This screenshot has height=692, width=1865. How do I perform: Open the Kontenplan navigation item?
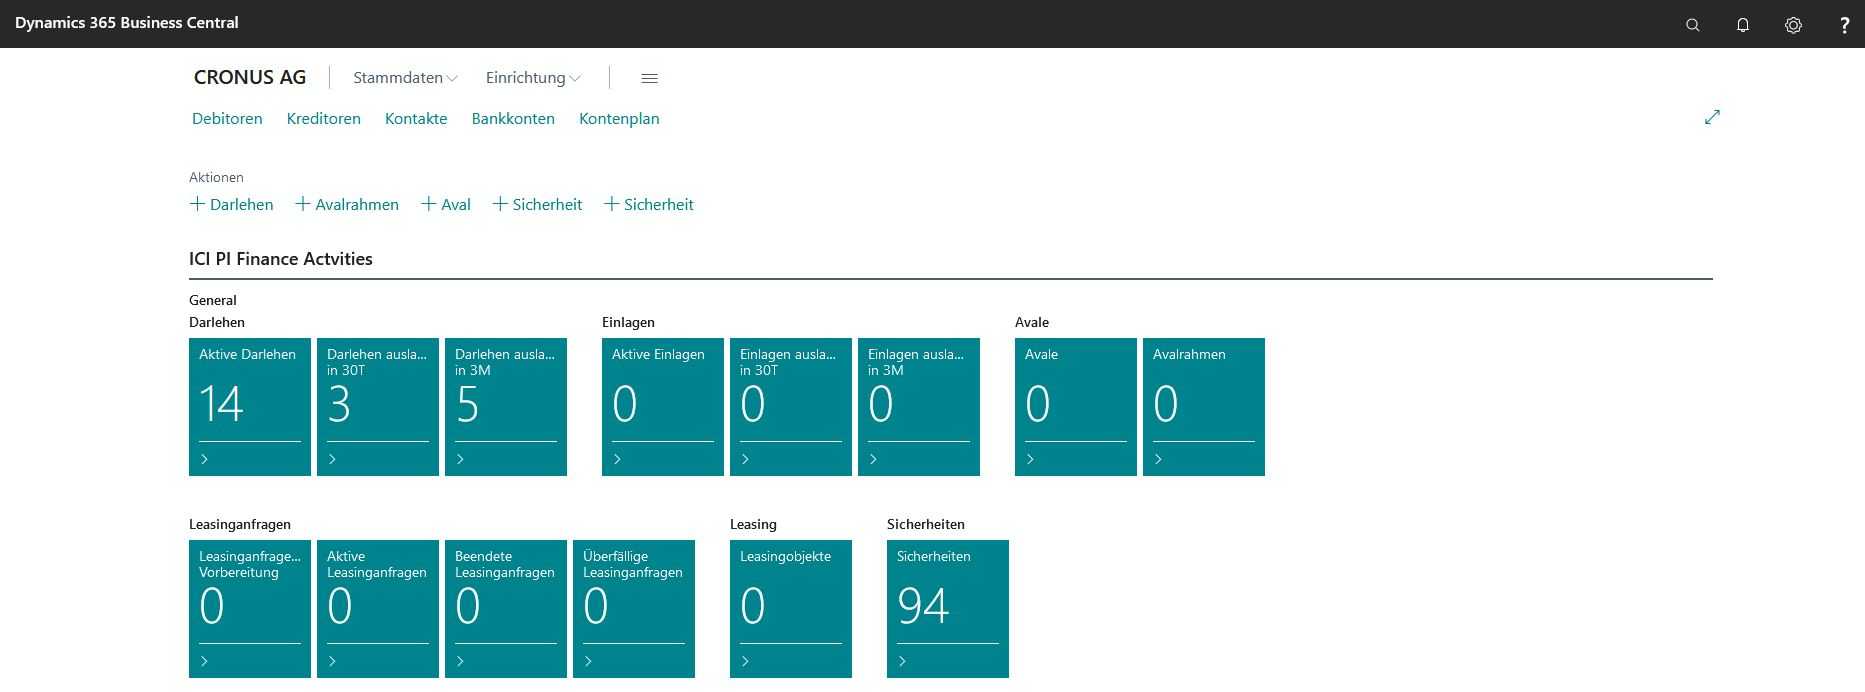(619, 119)
